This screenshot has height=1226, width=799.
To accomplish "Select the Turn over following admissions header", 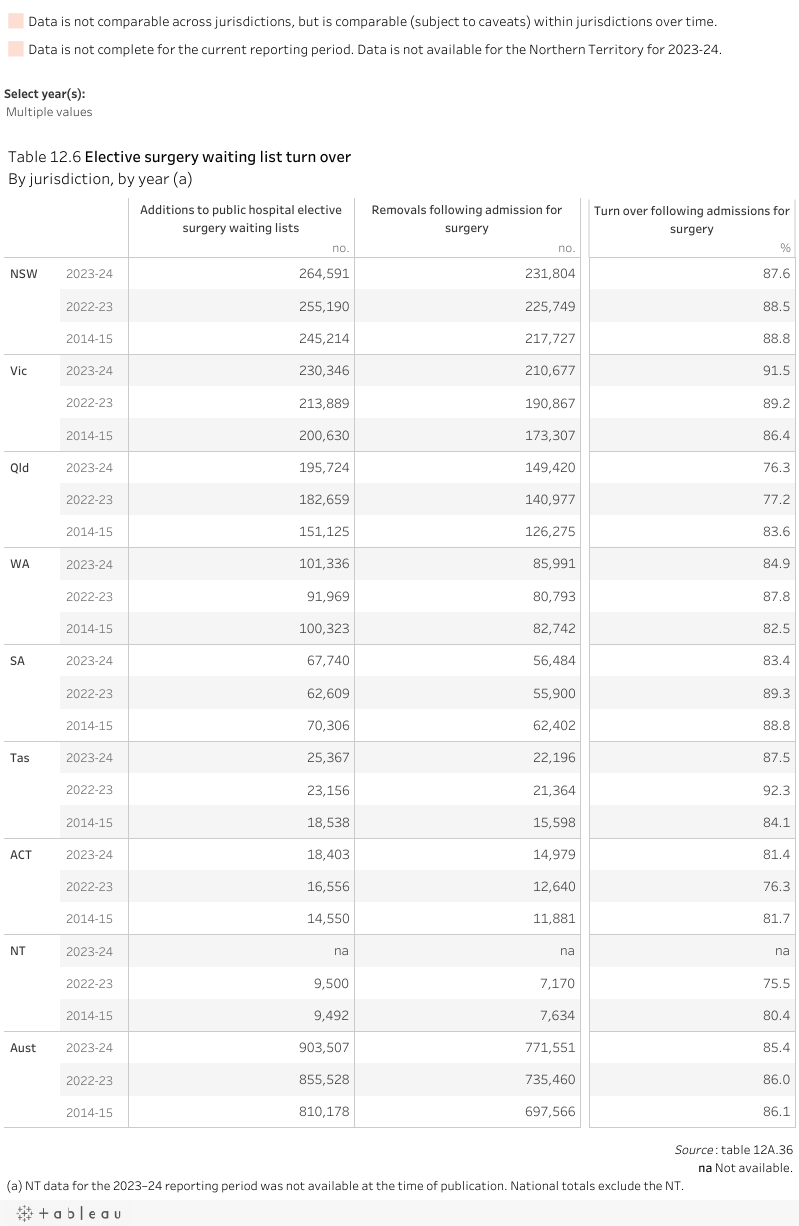I will click(x=692, y=219).
